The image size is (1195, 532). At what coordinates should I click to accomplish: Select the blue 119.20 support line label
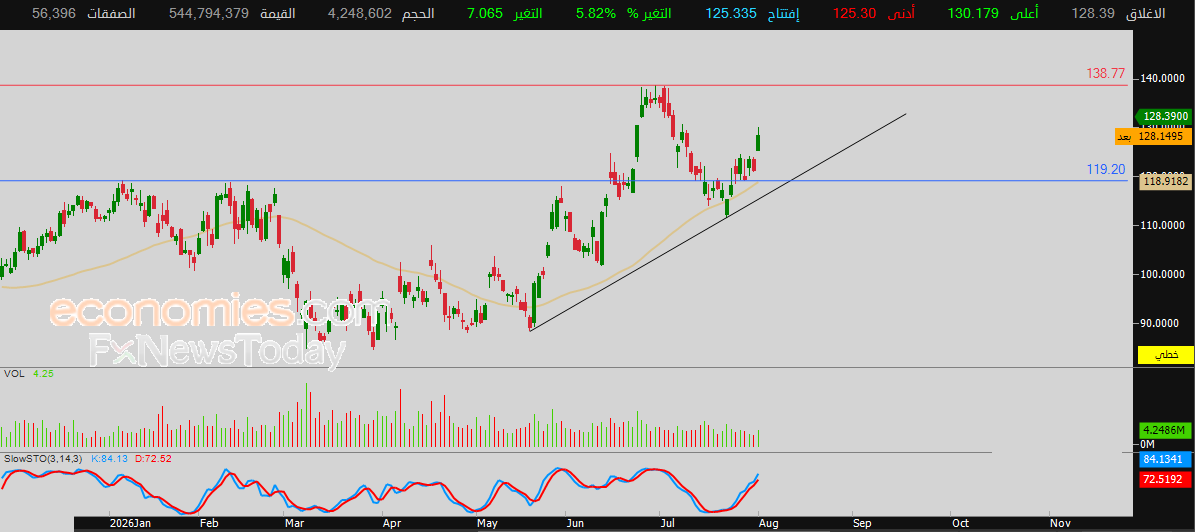[1106, 169]
